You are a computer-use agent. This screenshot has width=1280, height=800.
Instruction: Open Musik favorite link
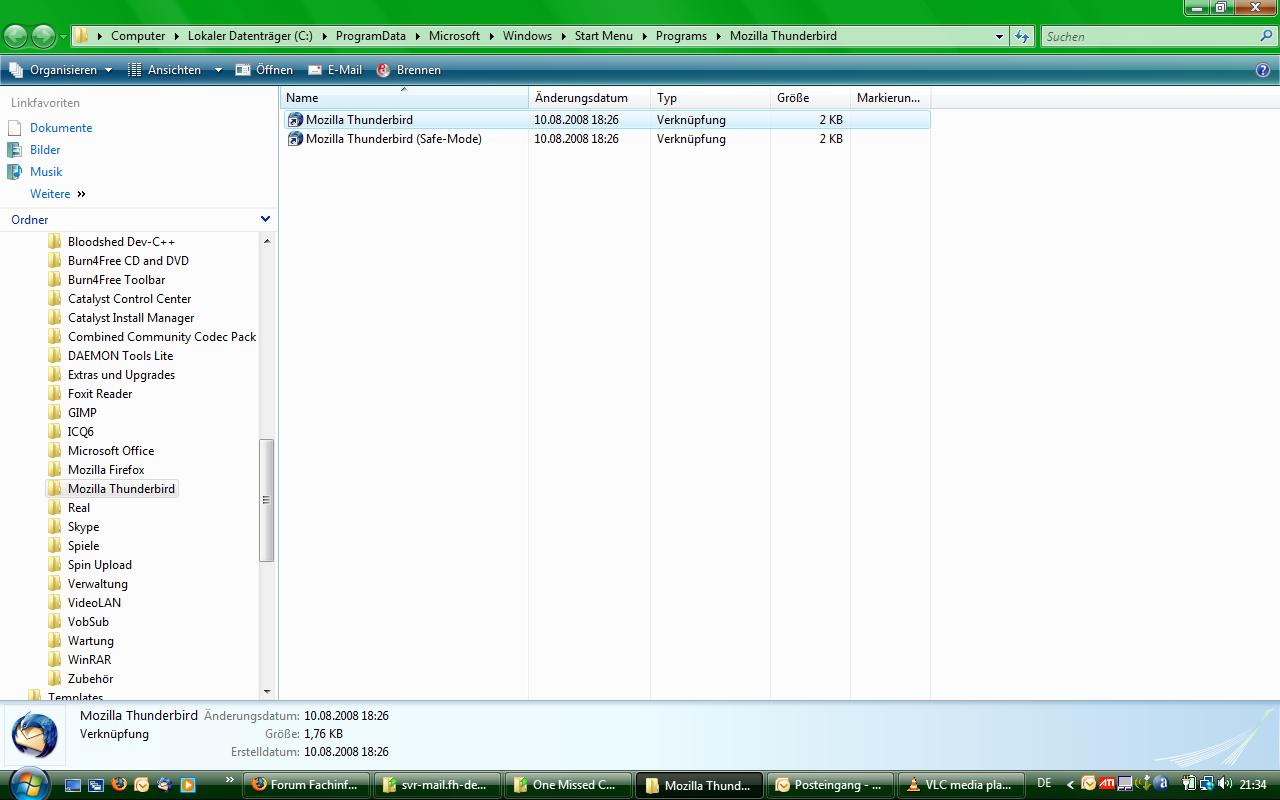click(x=46, y=172)
